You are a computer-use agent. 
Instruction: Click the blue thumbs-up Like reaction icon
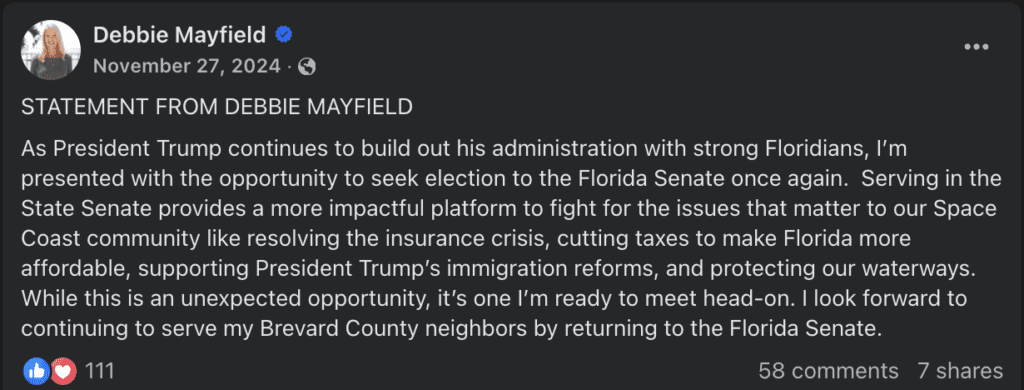(x=36, y=372)
